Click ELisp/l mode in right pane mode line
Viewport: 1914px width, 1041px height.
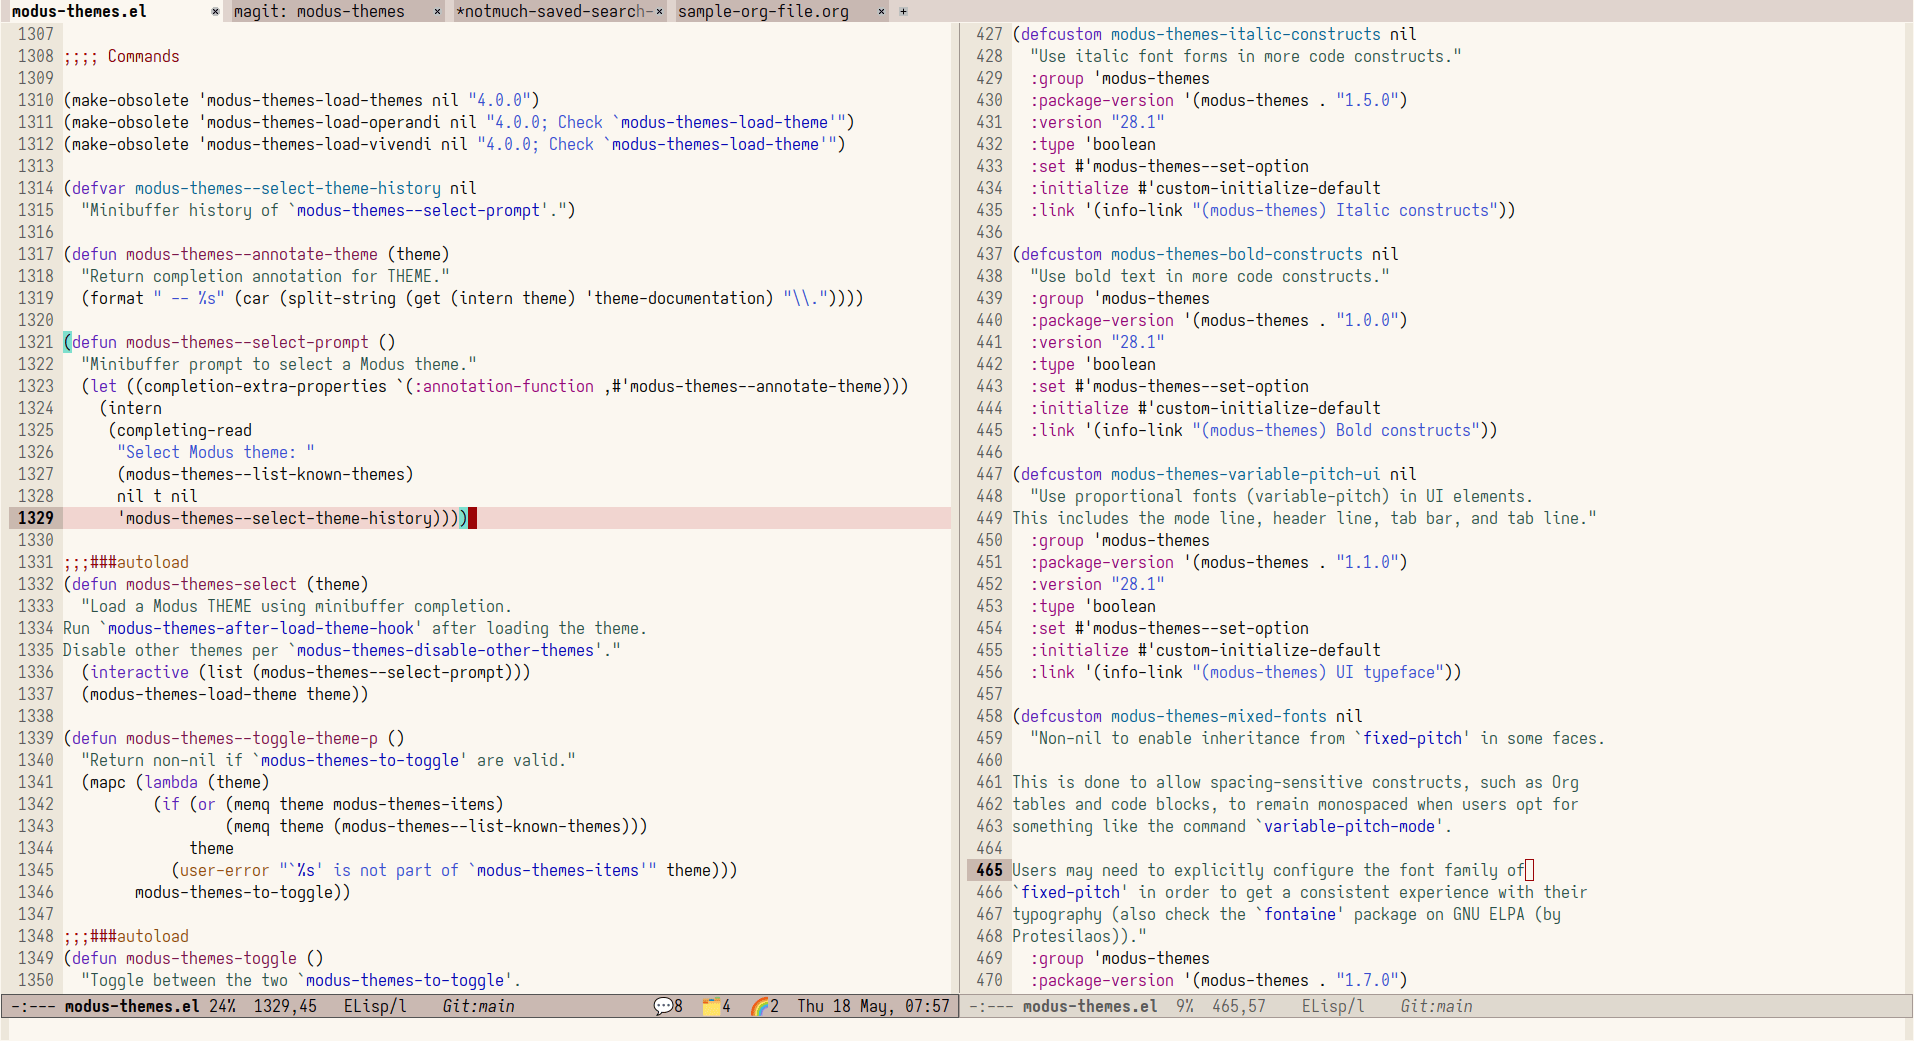click(1333, 1006)
